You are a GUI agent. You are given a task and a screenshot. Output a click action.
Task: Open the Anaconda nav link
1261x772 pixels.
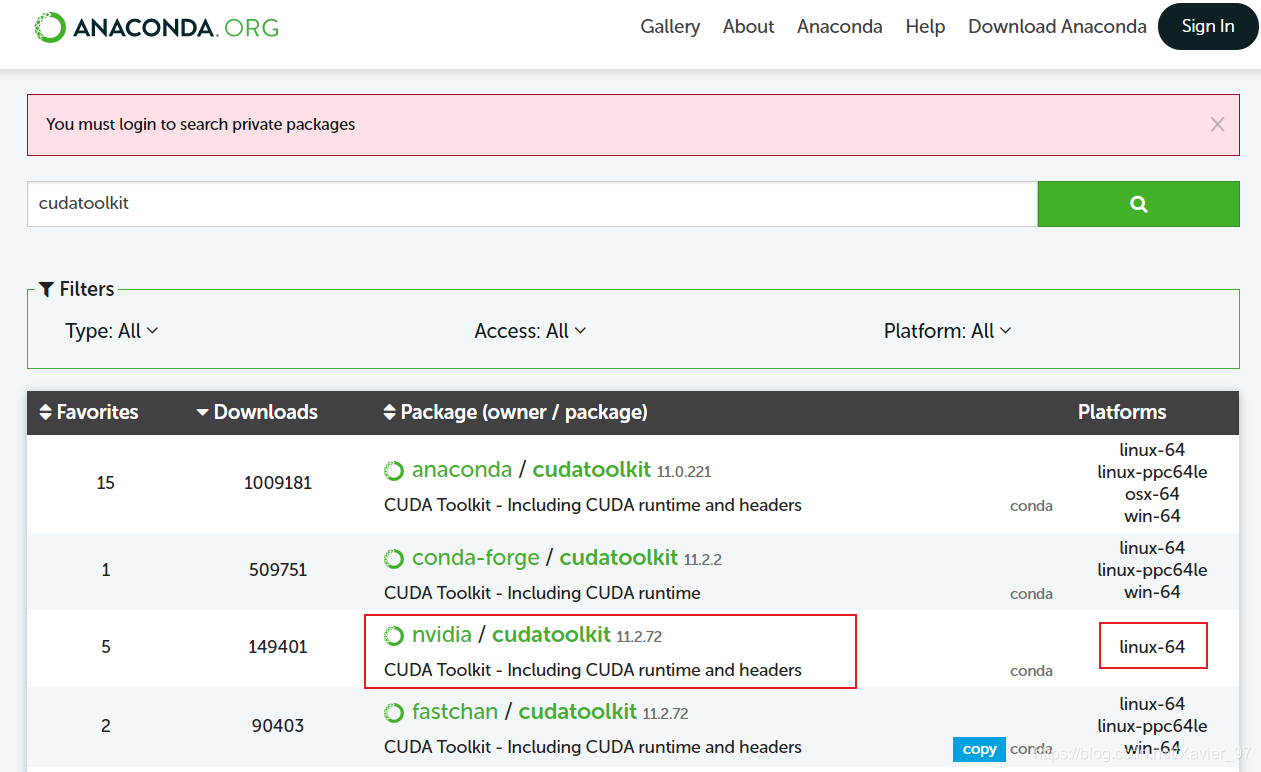coord(840,27)
